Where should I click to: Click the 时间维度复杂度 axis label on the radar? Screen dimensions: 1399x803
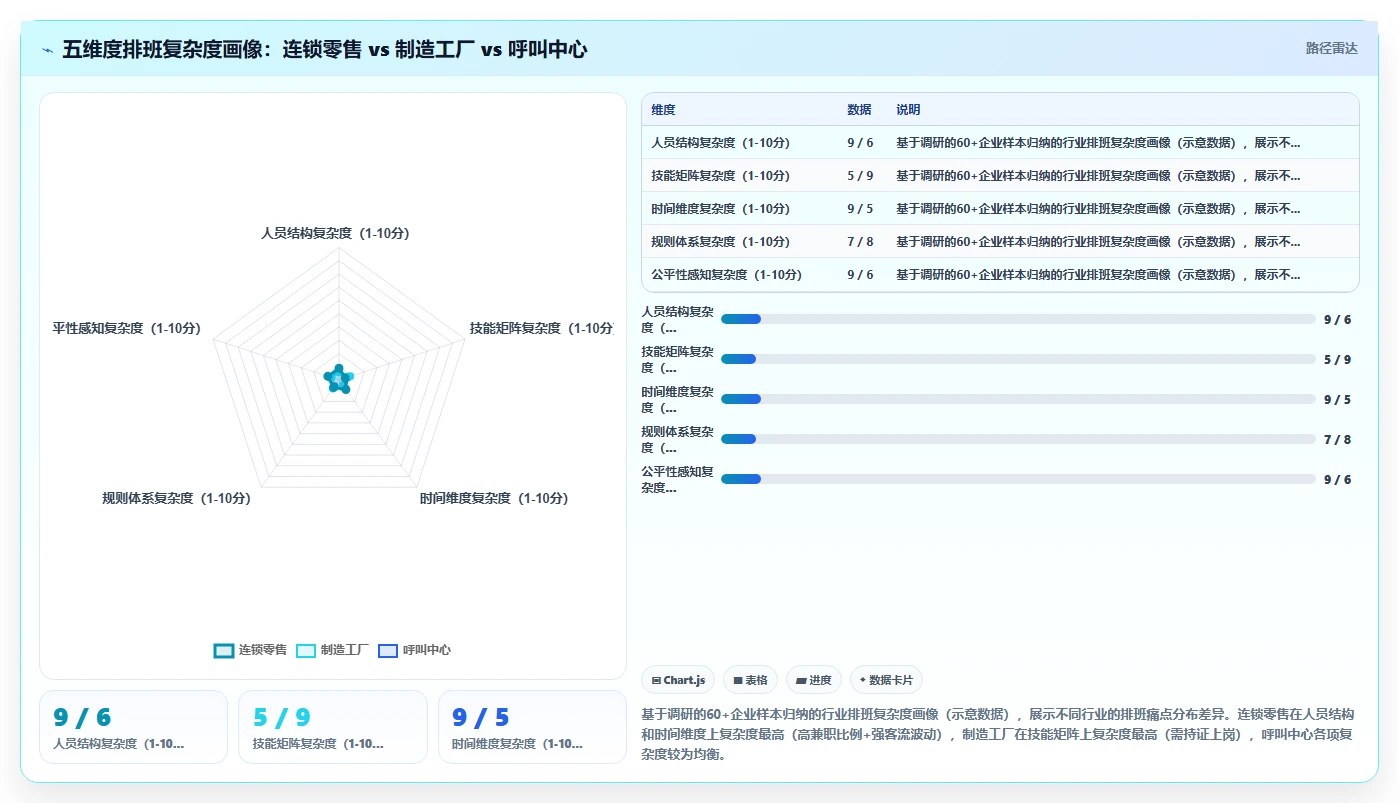click(494, 498)
